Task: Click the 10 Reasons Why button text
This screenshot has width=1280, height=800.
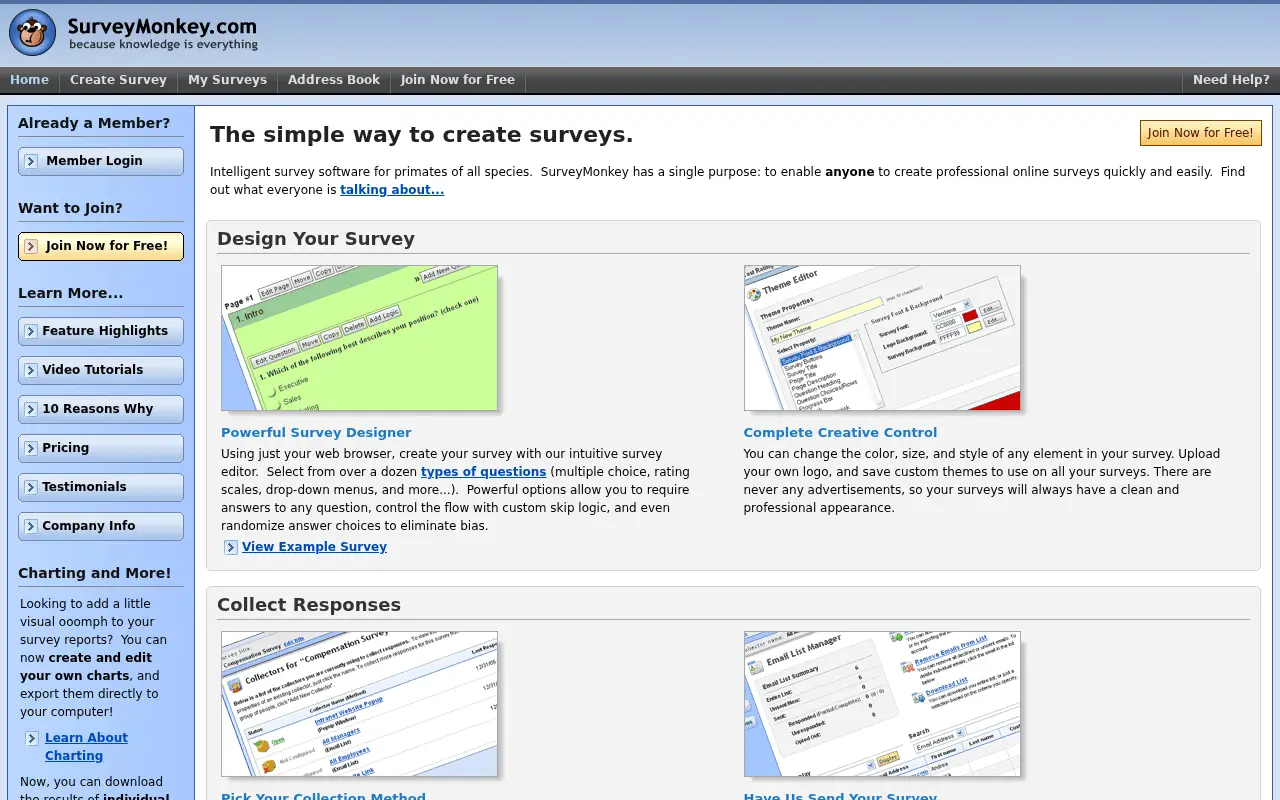Action: [x=97, y=409]
